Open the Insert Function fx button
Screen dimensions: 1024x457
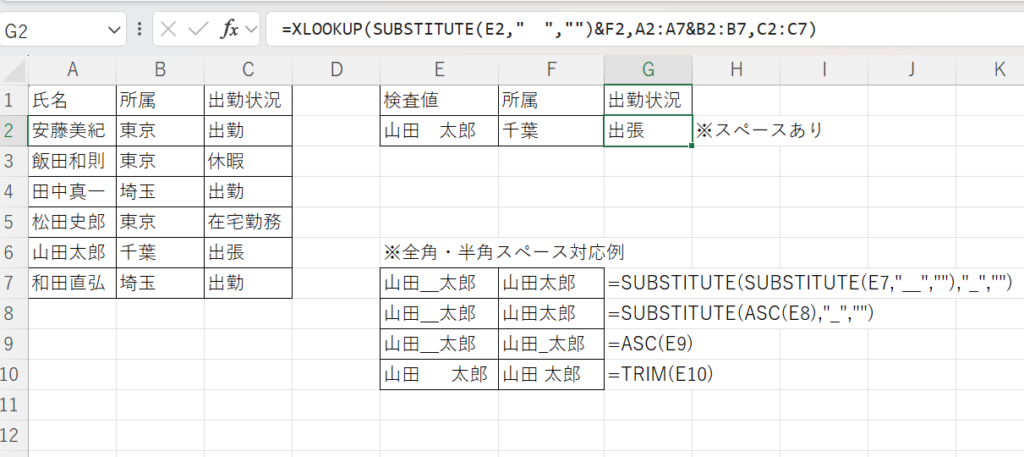(229, 29)
